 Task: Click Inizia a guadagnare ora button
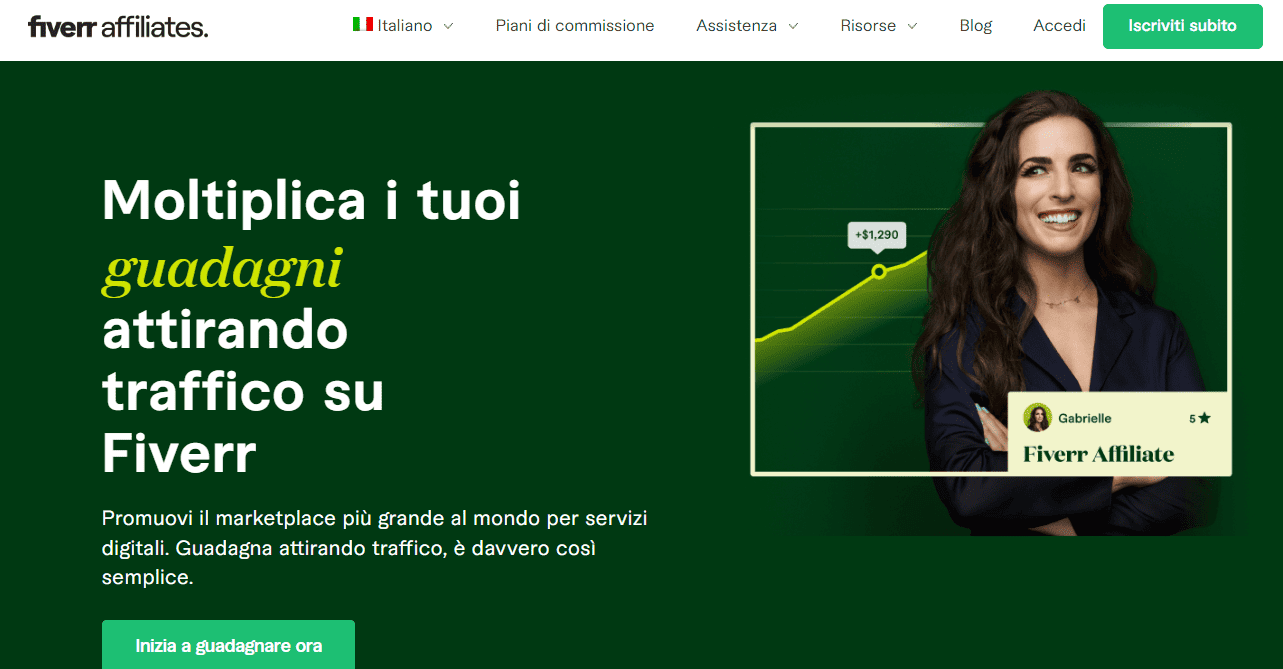pos(228,645)
